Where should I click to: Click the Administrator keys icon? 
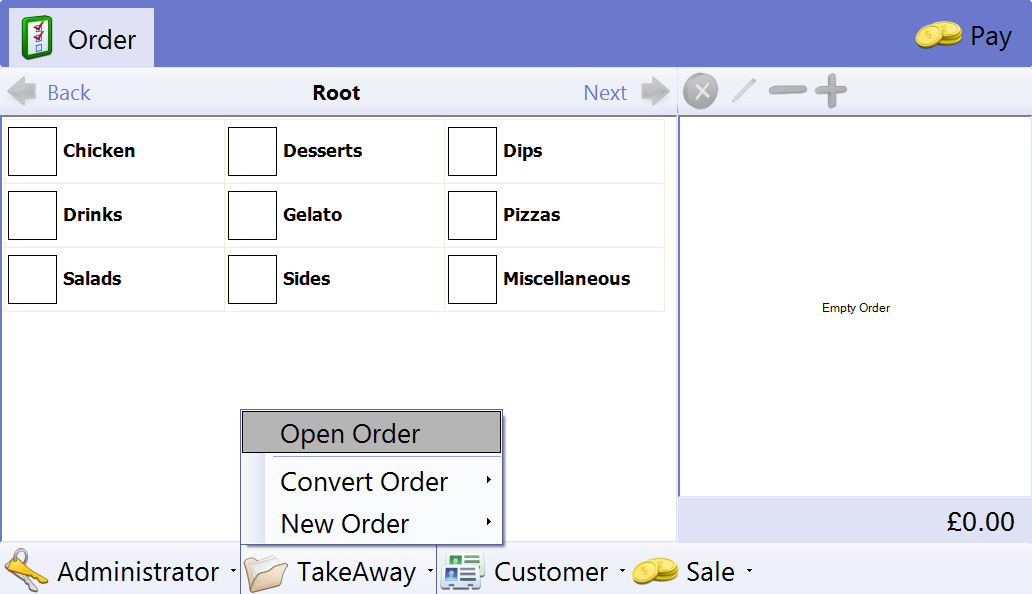tap(26, 572)
